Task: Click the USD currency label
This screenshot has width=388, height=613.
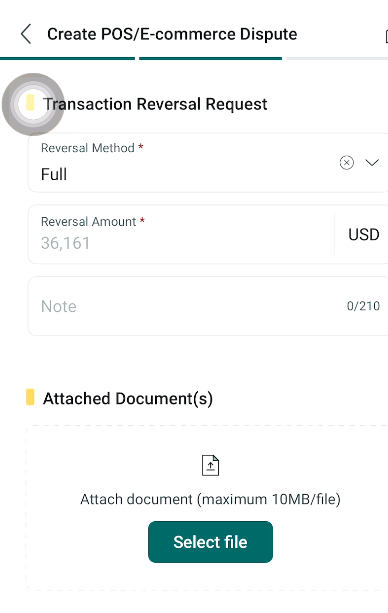Action: 364,235
